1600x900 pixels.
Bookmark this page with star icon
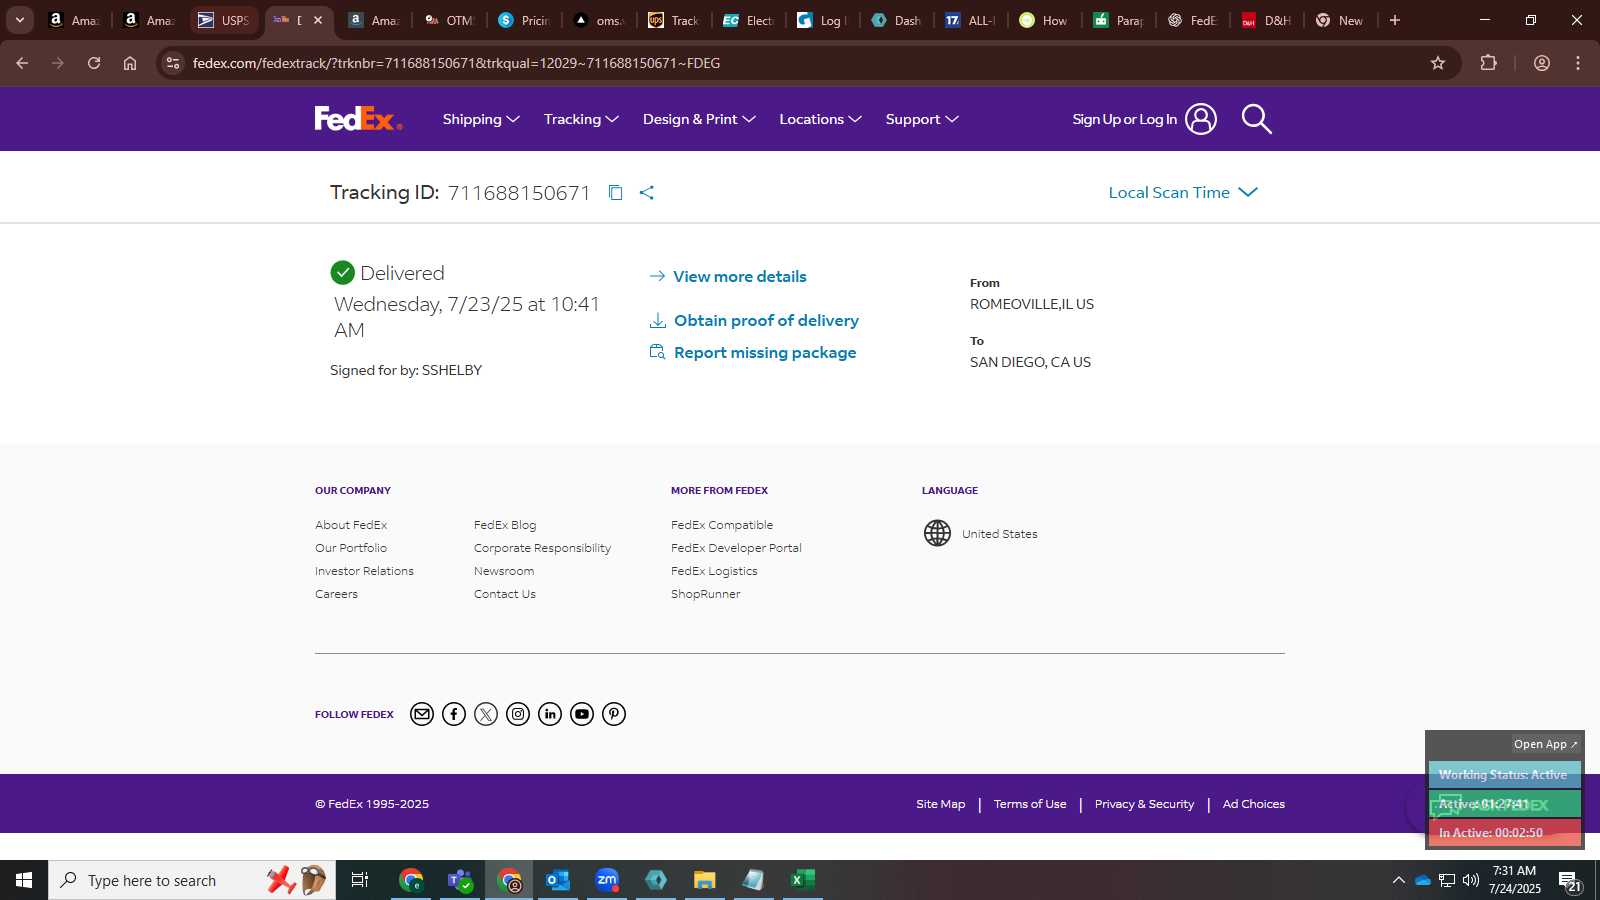click(1438, 63)
